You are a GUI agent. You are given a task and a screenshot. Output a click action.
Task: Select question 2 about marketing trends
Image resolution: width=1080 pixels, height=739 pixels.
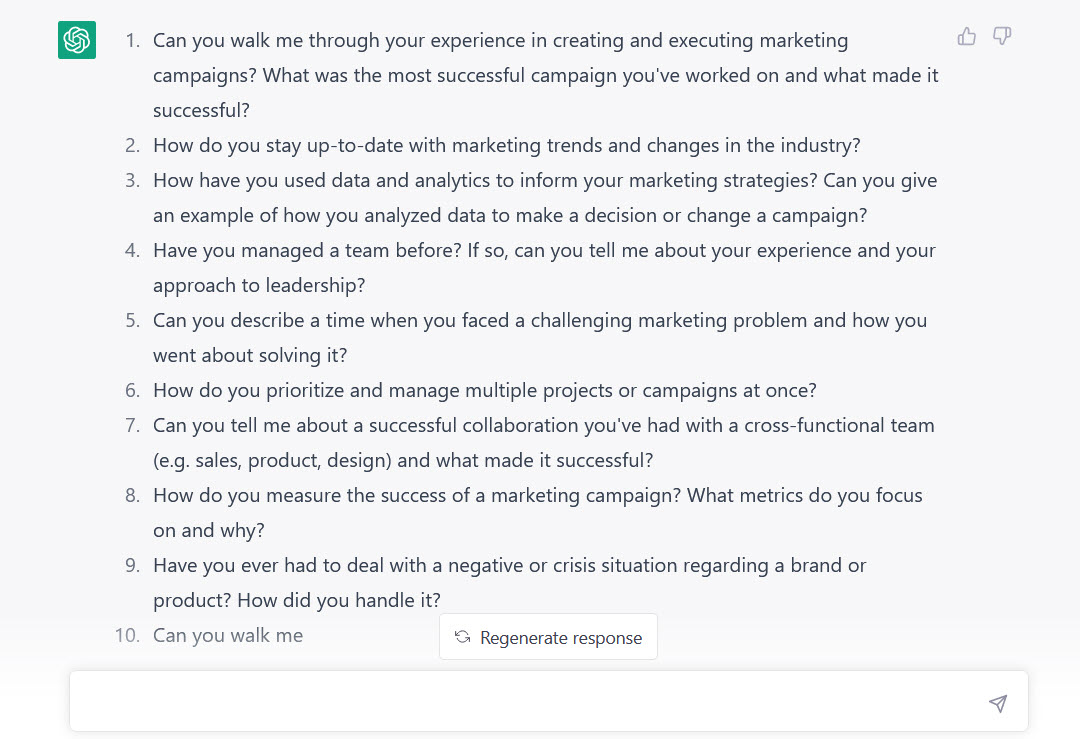507,145
